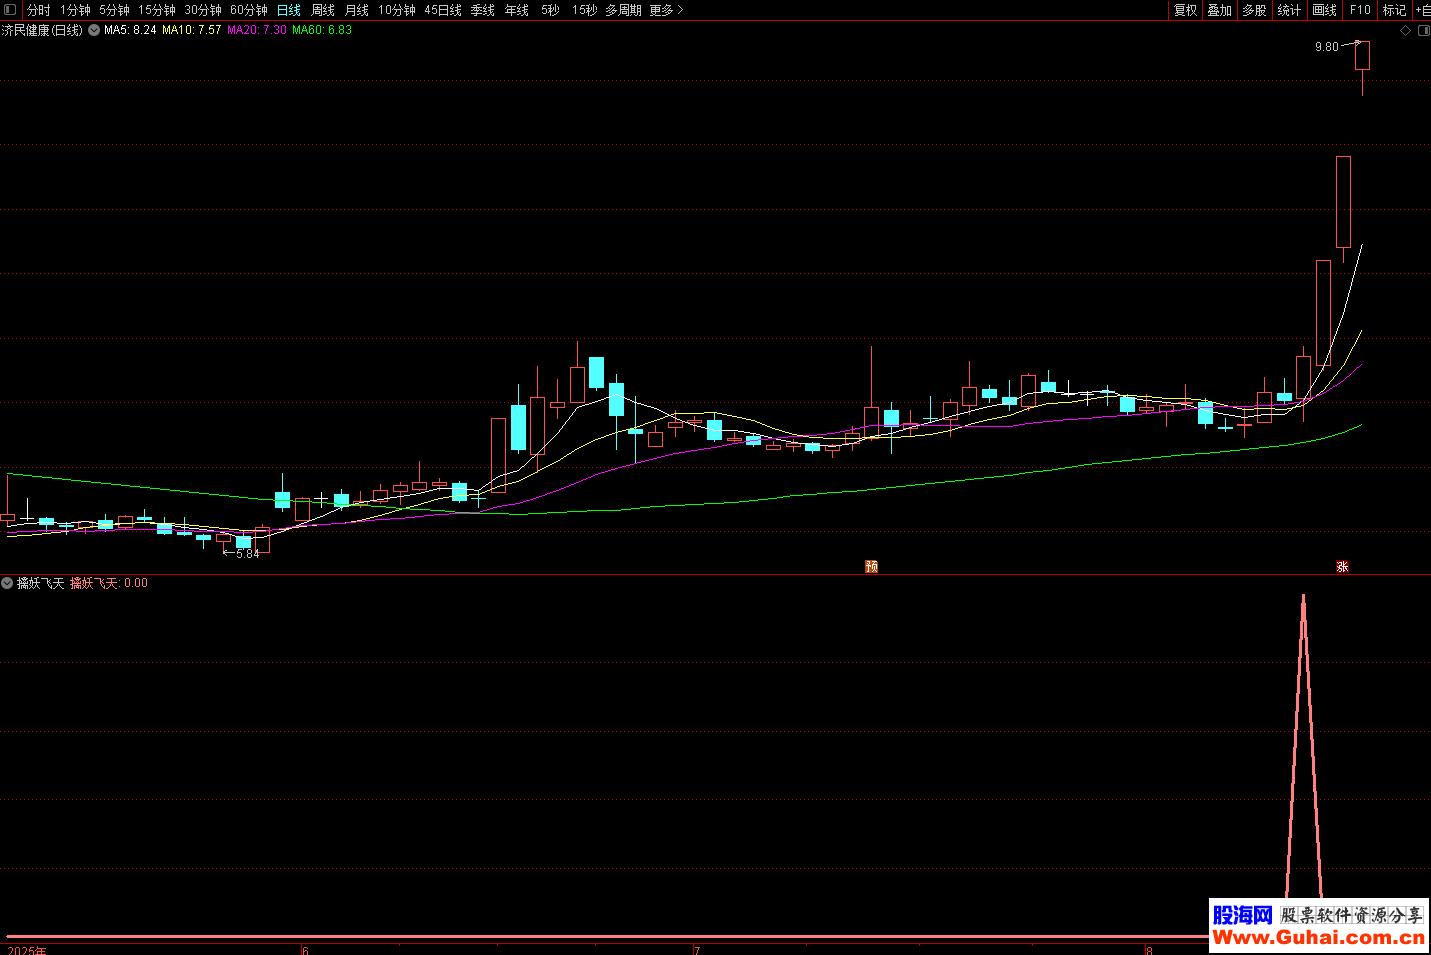Select the 日线 daily chart tab
This screenshot has height=955, width=1431.
pos(289,10)
